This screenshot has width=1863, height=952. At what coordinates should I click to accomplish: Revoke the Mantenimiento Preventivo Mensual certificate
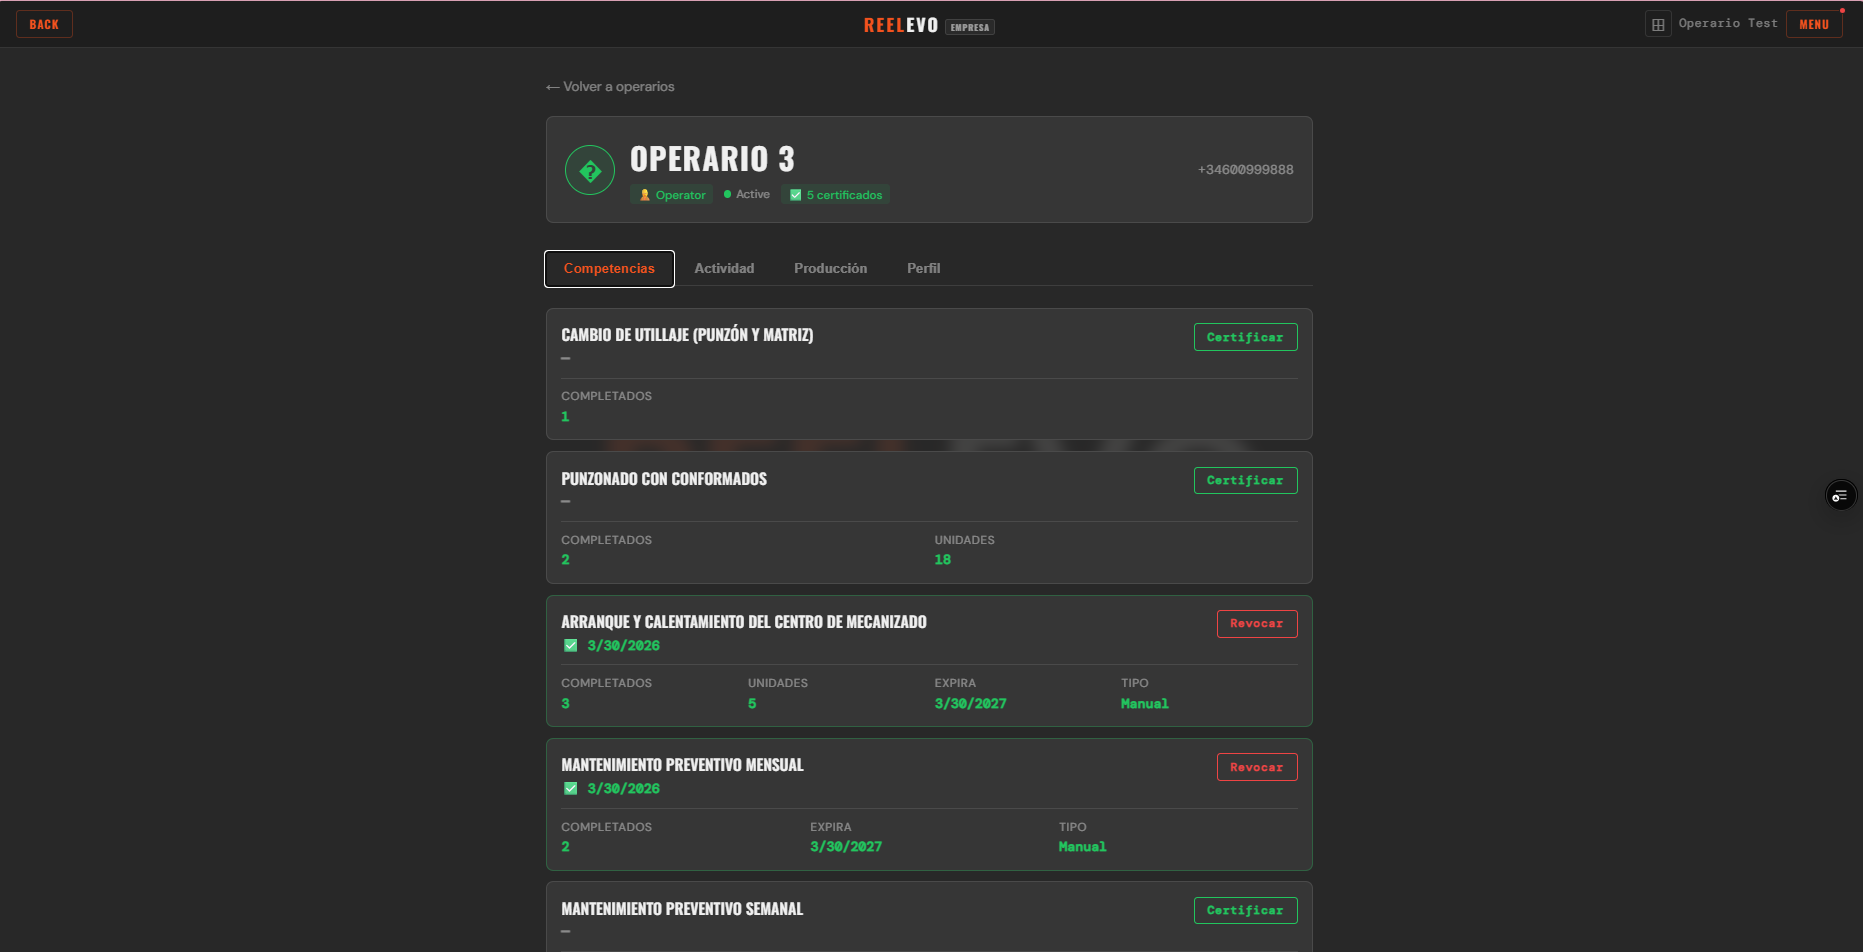pyautogui.click(x=1256, y=767)
